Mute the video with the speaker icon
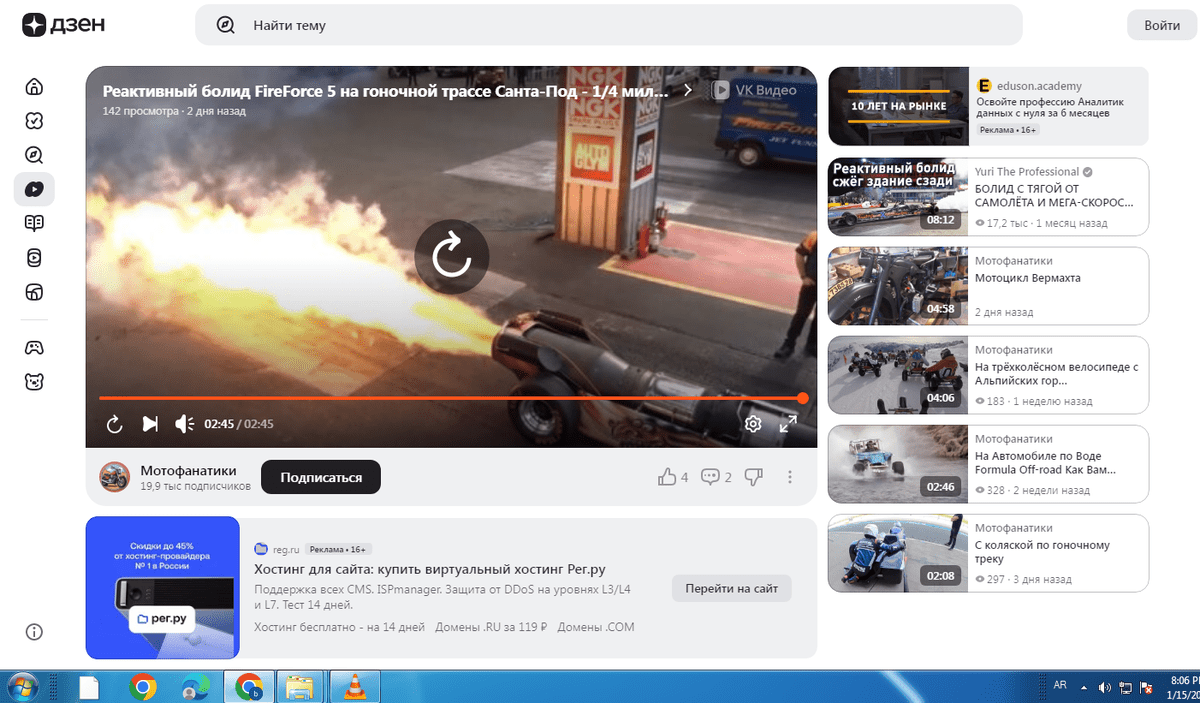 coord(184,424)
